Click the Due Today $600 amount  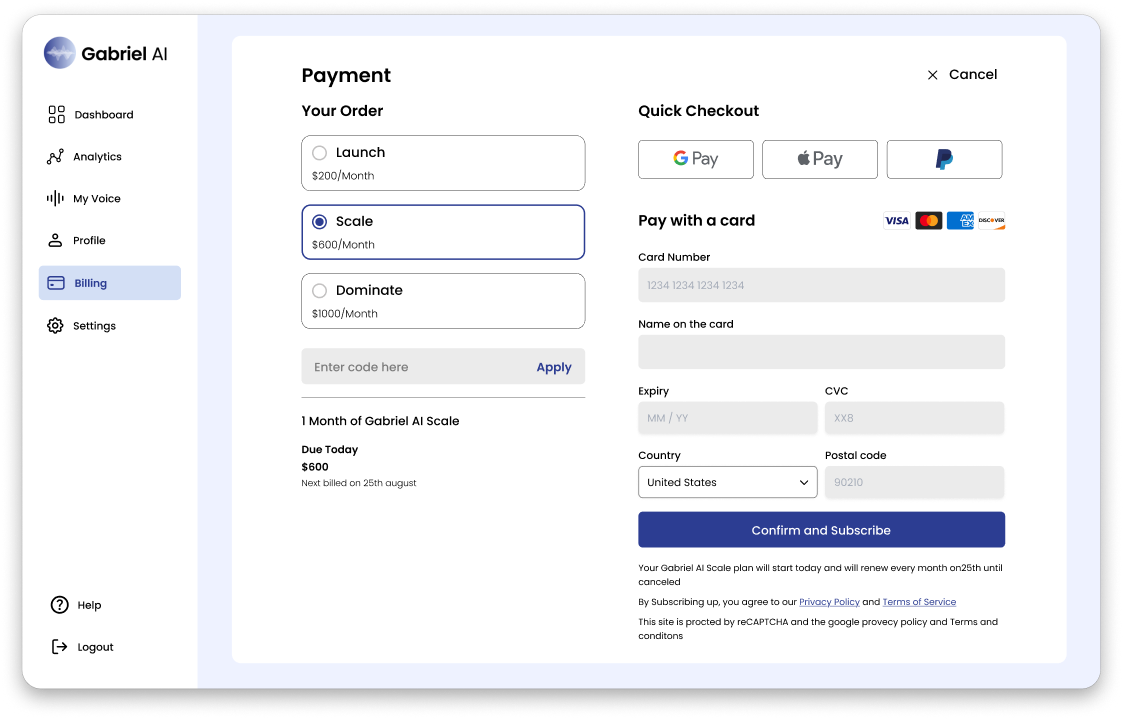pos(315,467)
